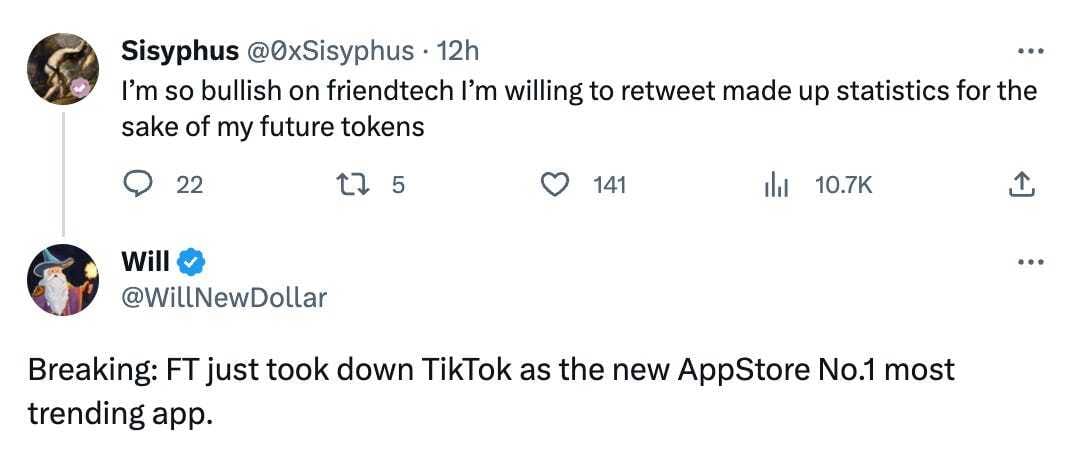Open the 12h timestamp permalink
This screenshot has height=452, width=1068.
(457, 50)
